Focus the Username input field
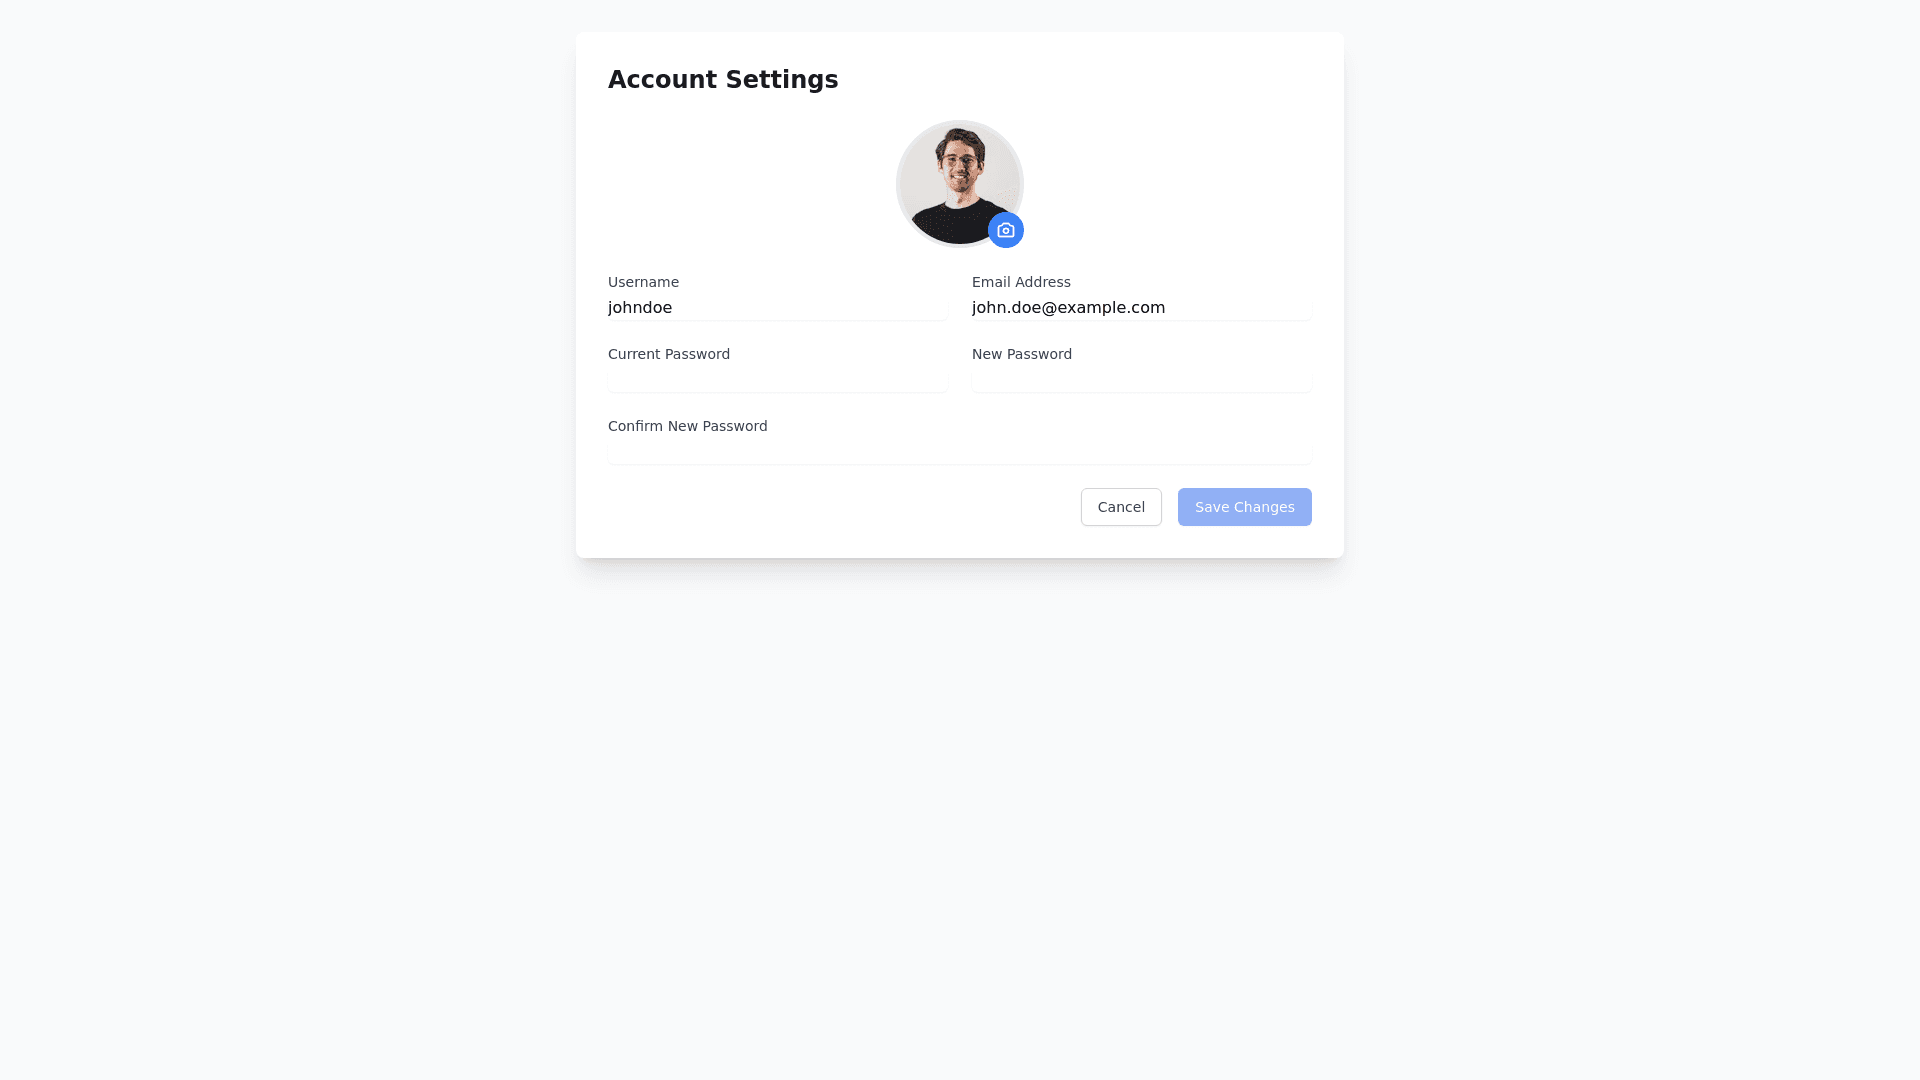Screen dimensions: 1920x1080 tap(778, 308)
